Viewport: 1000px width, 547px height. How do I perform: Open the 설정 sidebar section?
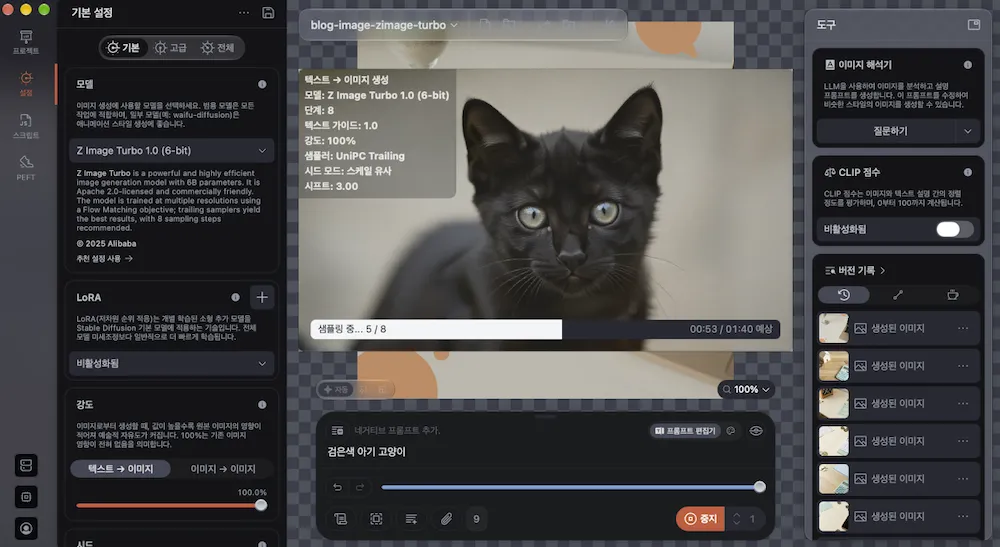click(x=26, y=84)
